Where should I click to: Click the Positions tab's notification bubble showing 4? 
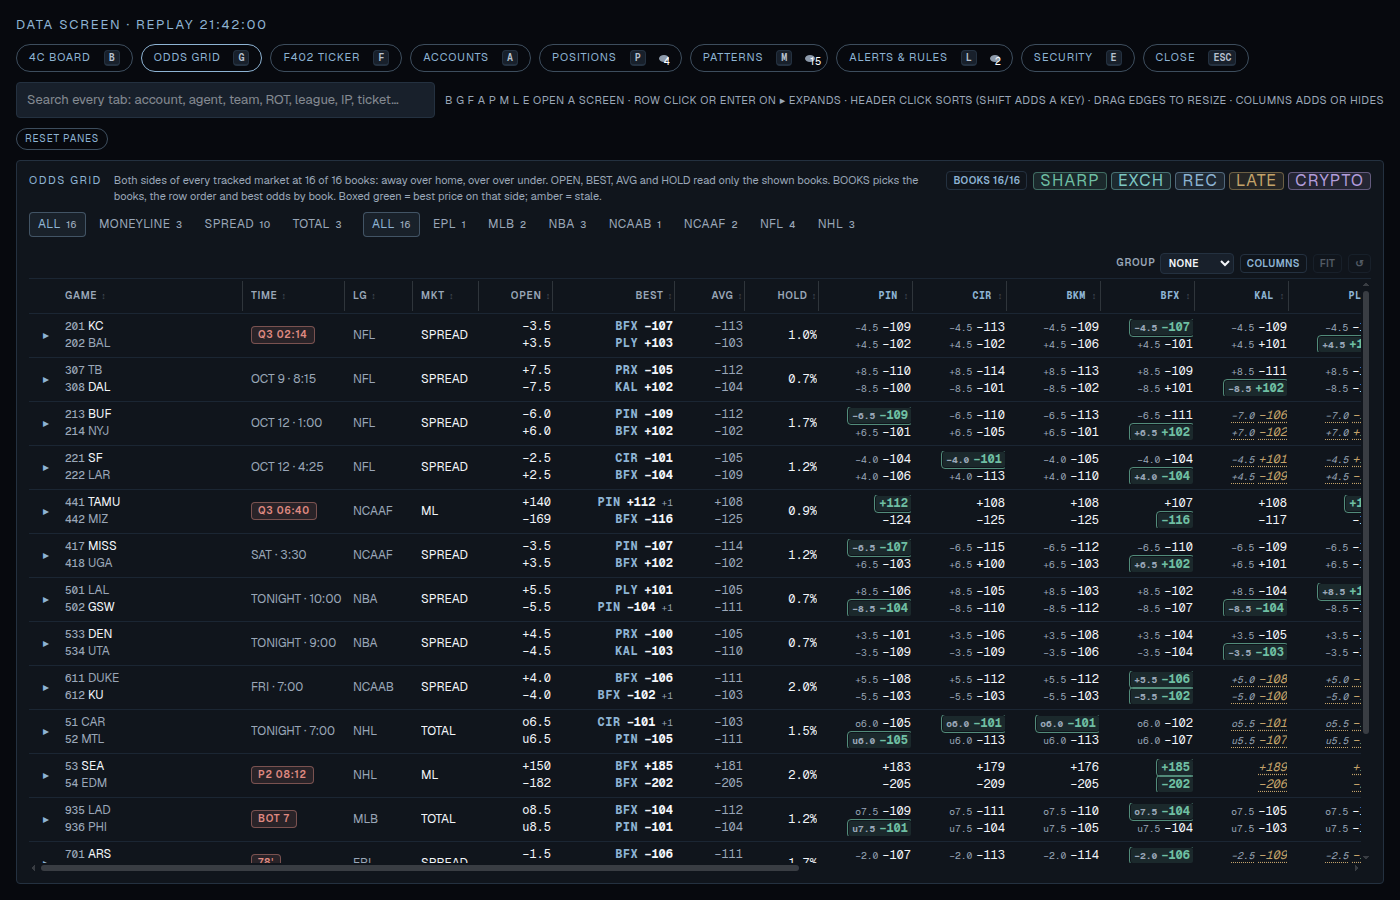[x=664, y=59]
